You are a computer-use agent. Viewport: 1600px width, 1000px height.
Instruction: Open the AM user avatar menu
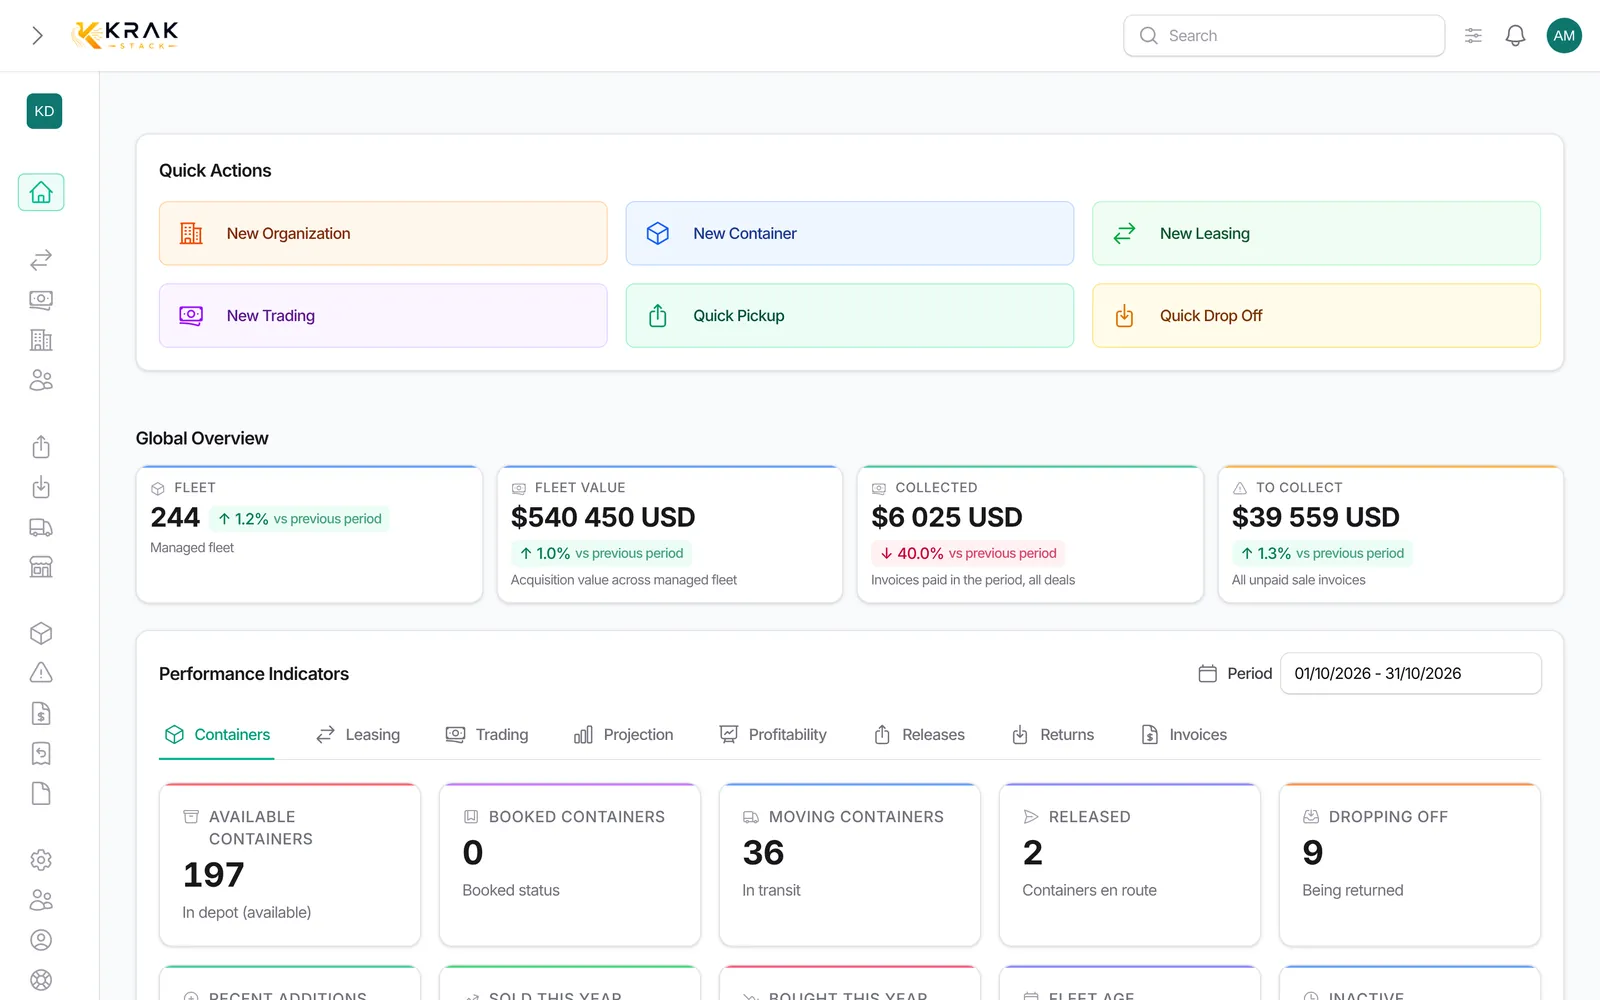(x=1564, y=36)
